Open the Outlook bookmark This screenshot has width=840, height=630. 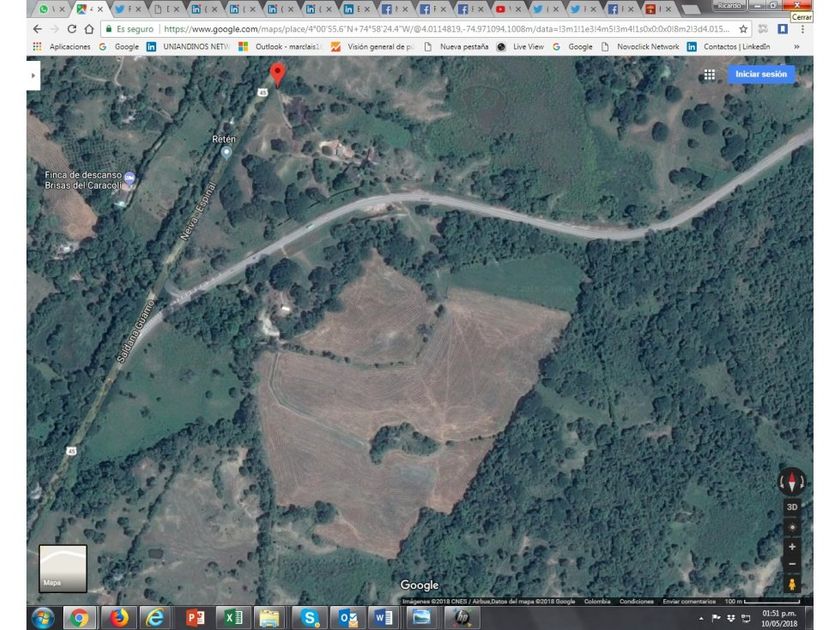pos(280,47)
